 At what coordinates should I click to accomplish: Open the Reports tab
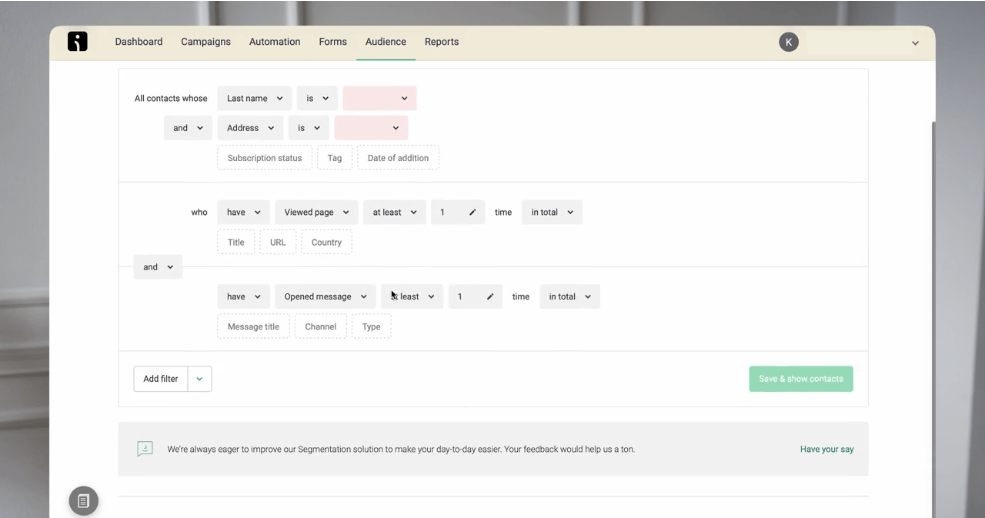click(x=442, y=41)
